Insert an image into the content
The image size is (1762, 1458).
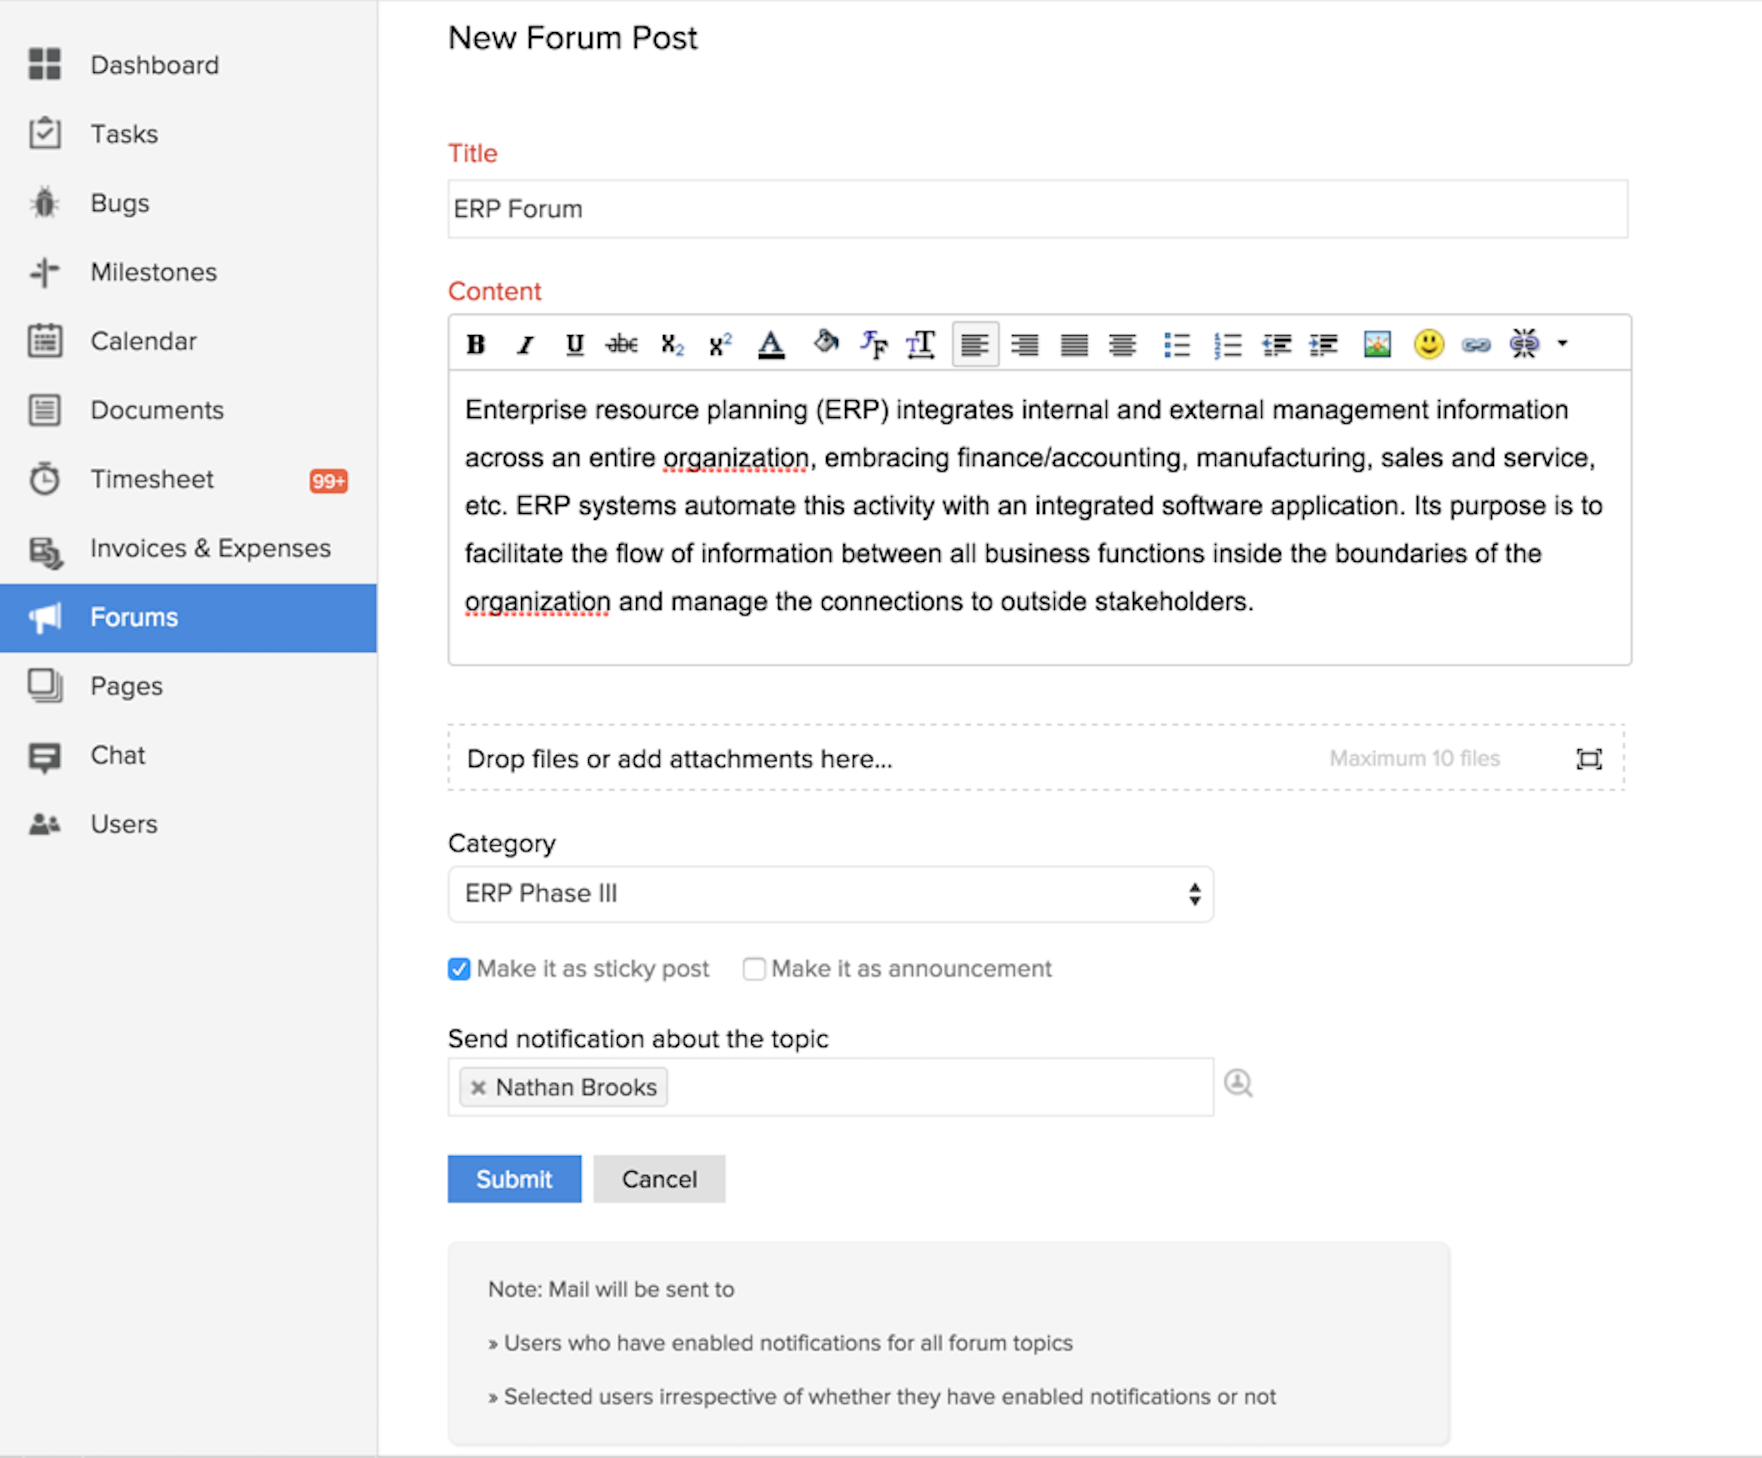click(x=1376, y=344)
